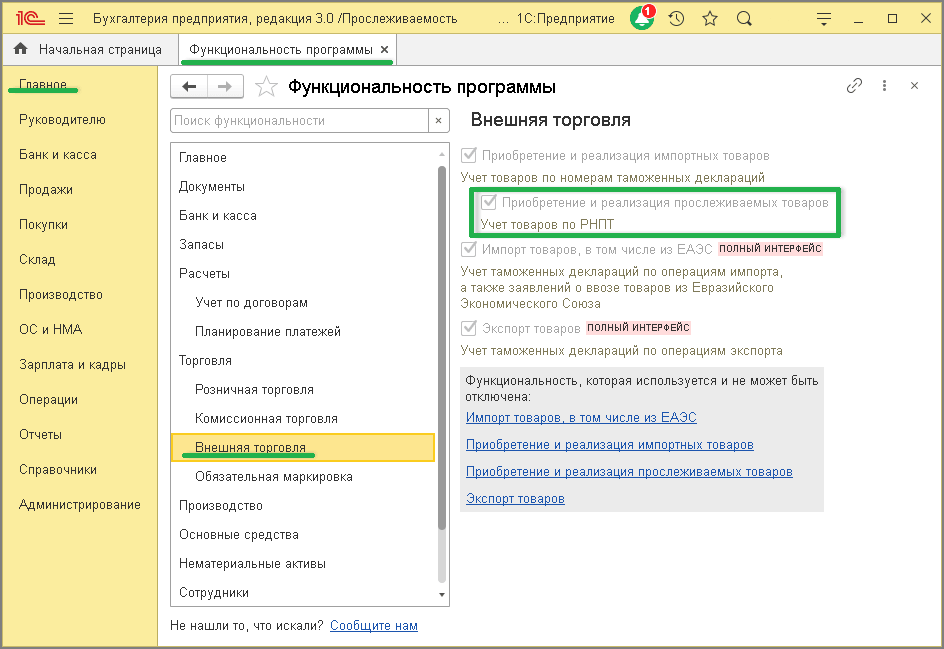Image resolution: width=944 pixels, height=649 pixels.
Task: Open the Банк и касса section
Action: click(x=57, y=155)
